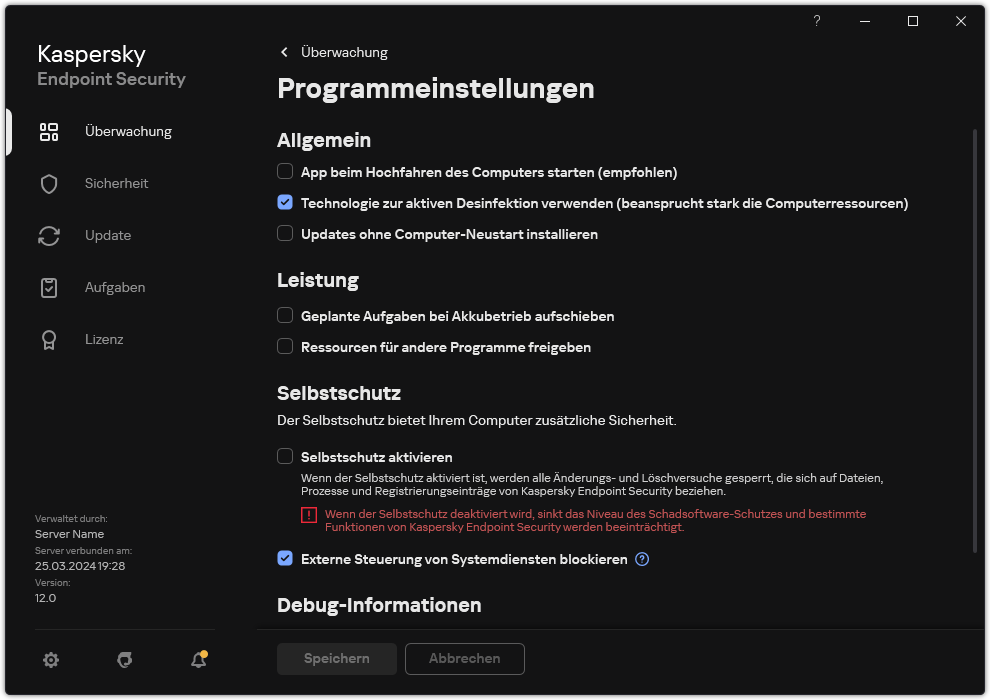Enable Selbstschutz aktivieren

pos(285,456)
